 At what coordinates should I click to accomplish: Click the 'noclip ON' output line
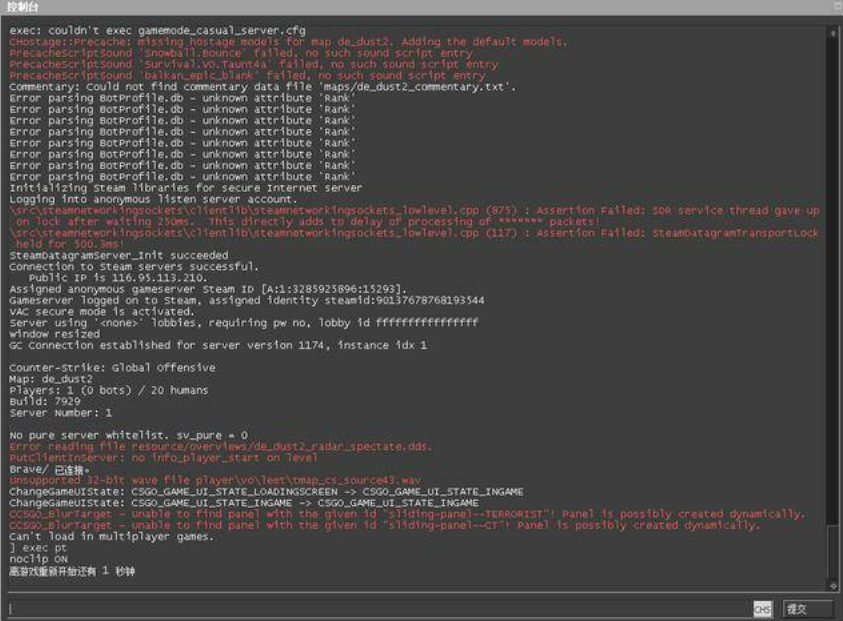point(38,559)
